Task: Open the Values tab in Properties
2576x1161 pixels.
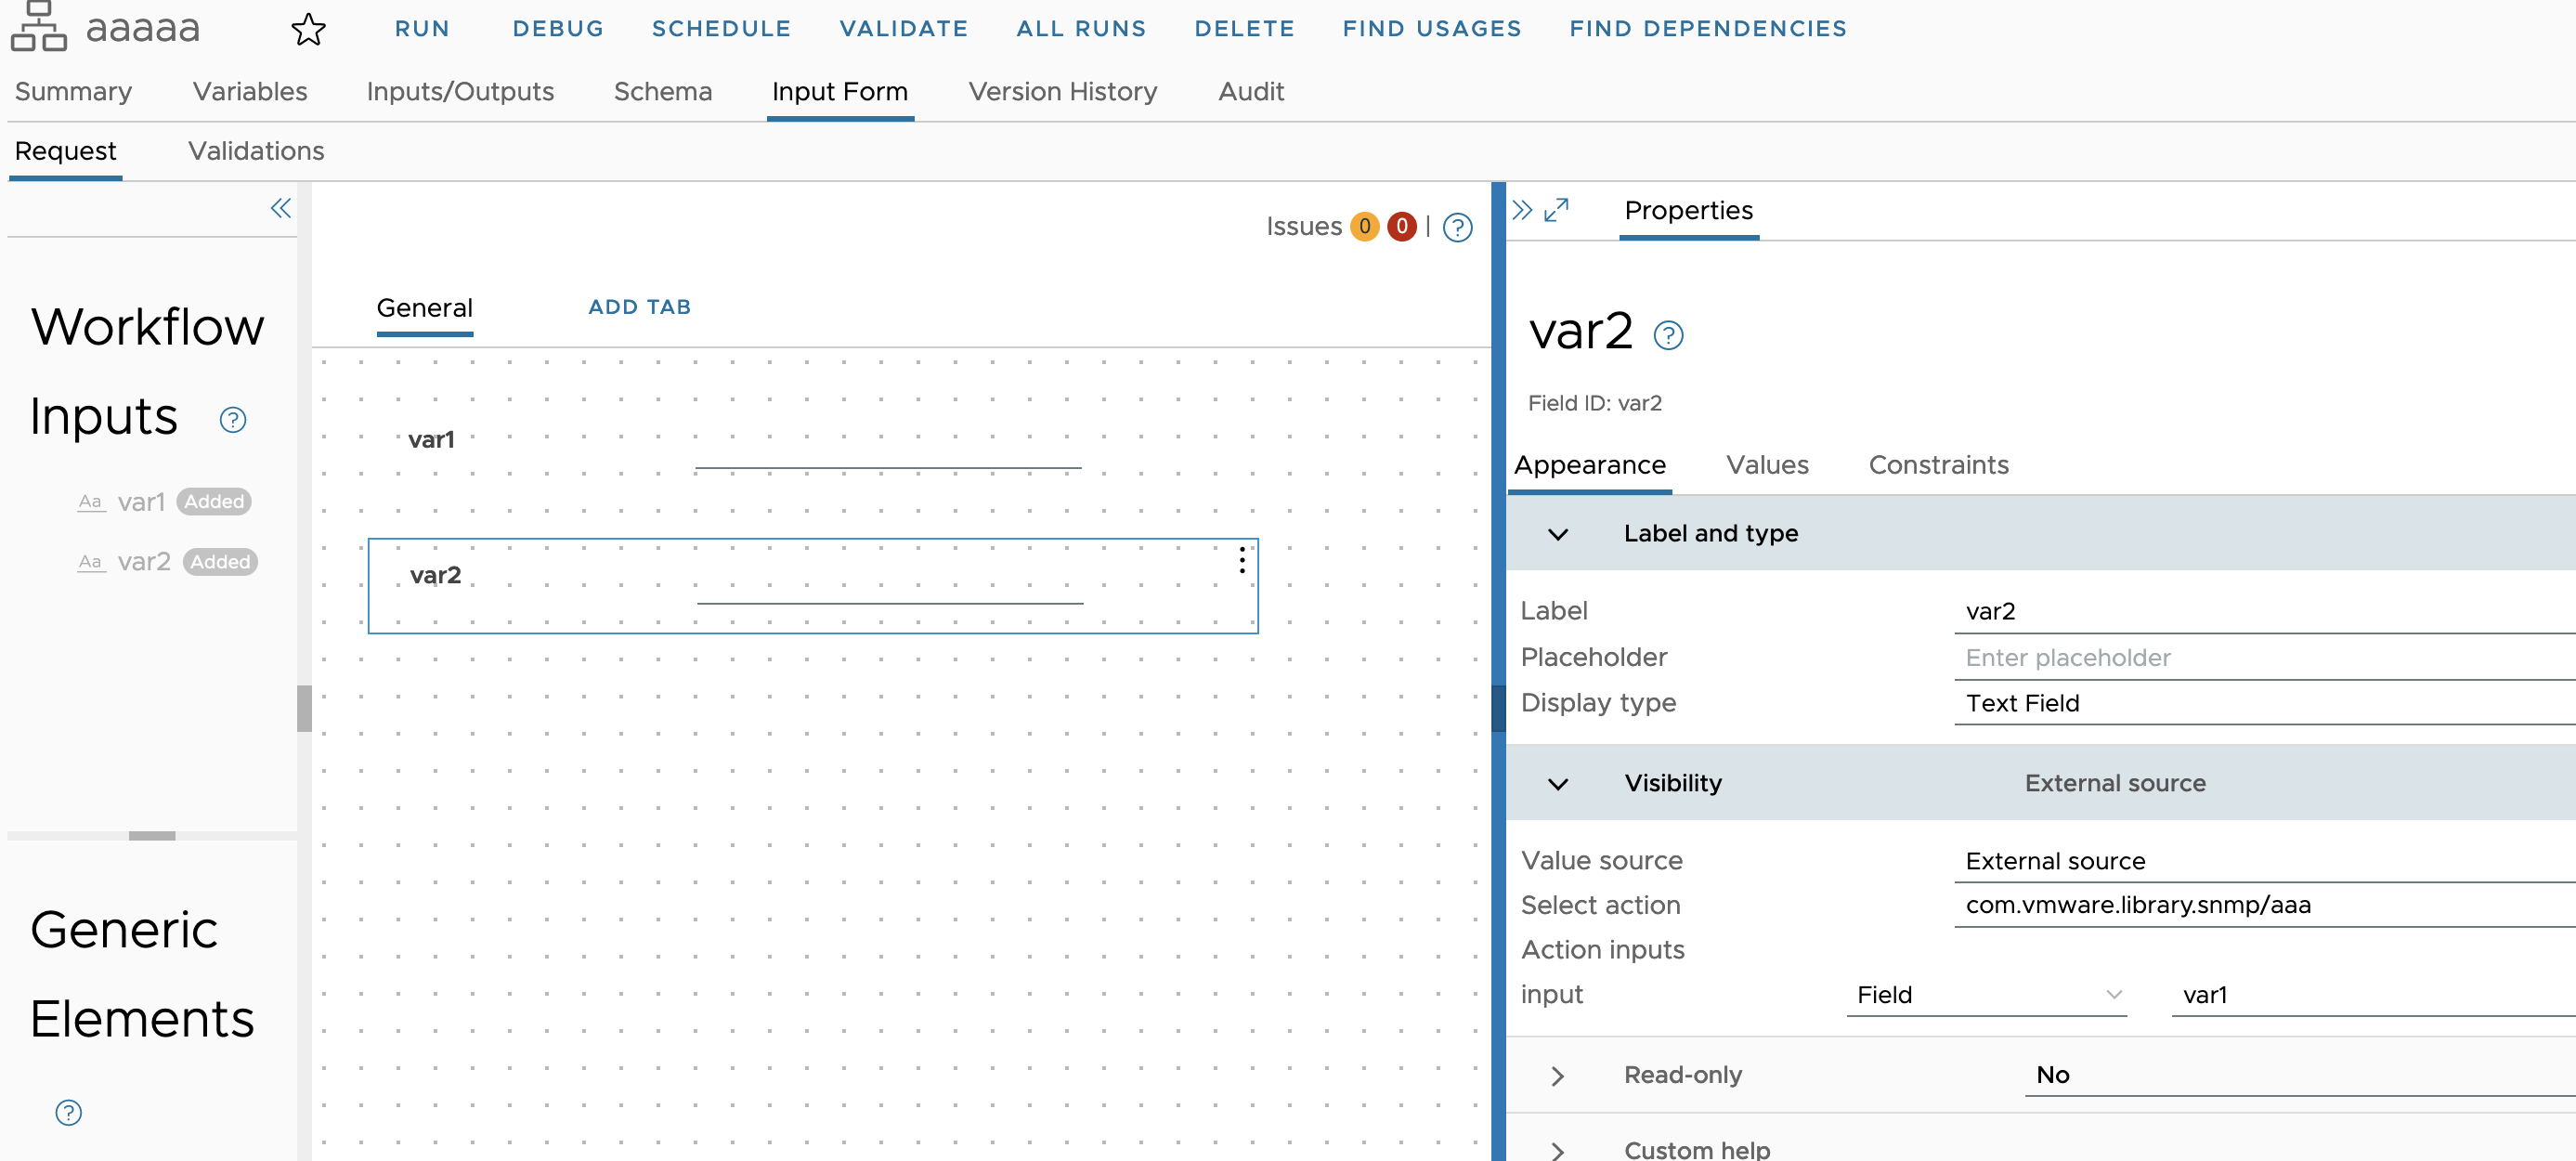Action: point(1766,465)
